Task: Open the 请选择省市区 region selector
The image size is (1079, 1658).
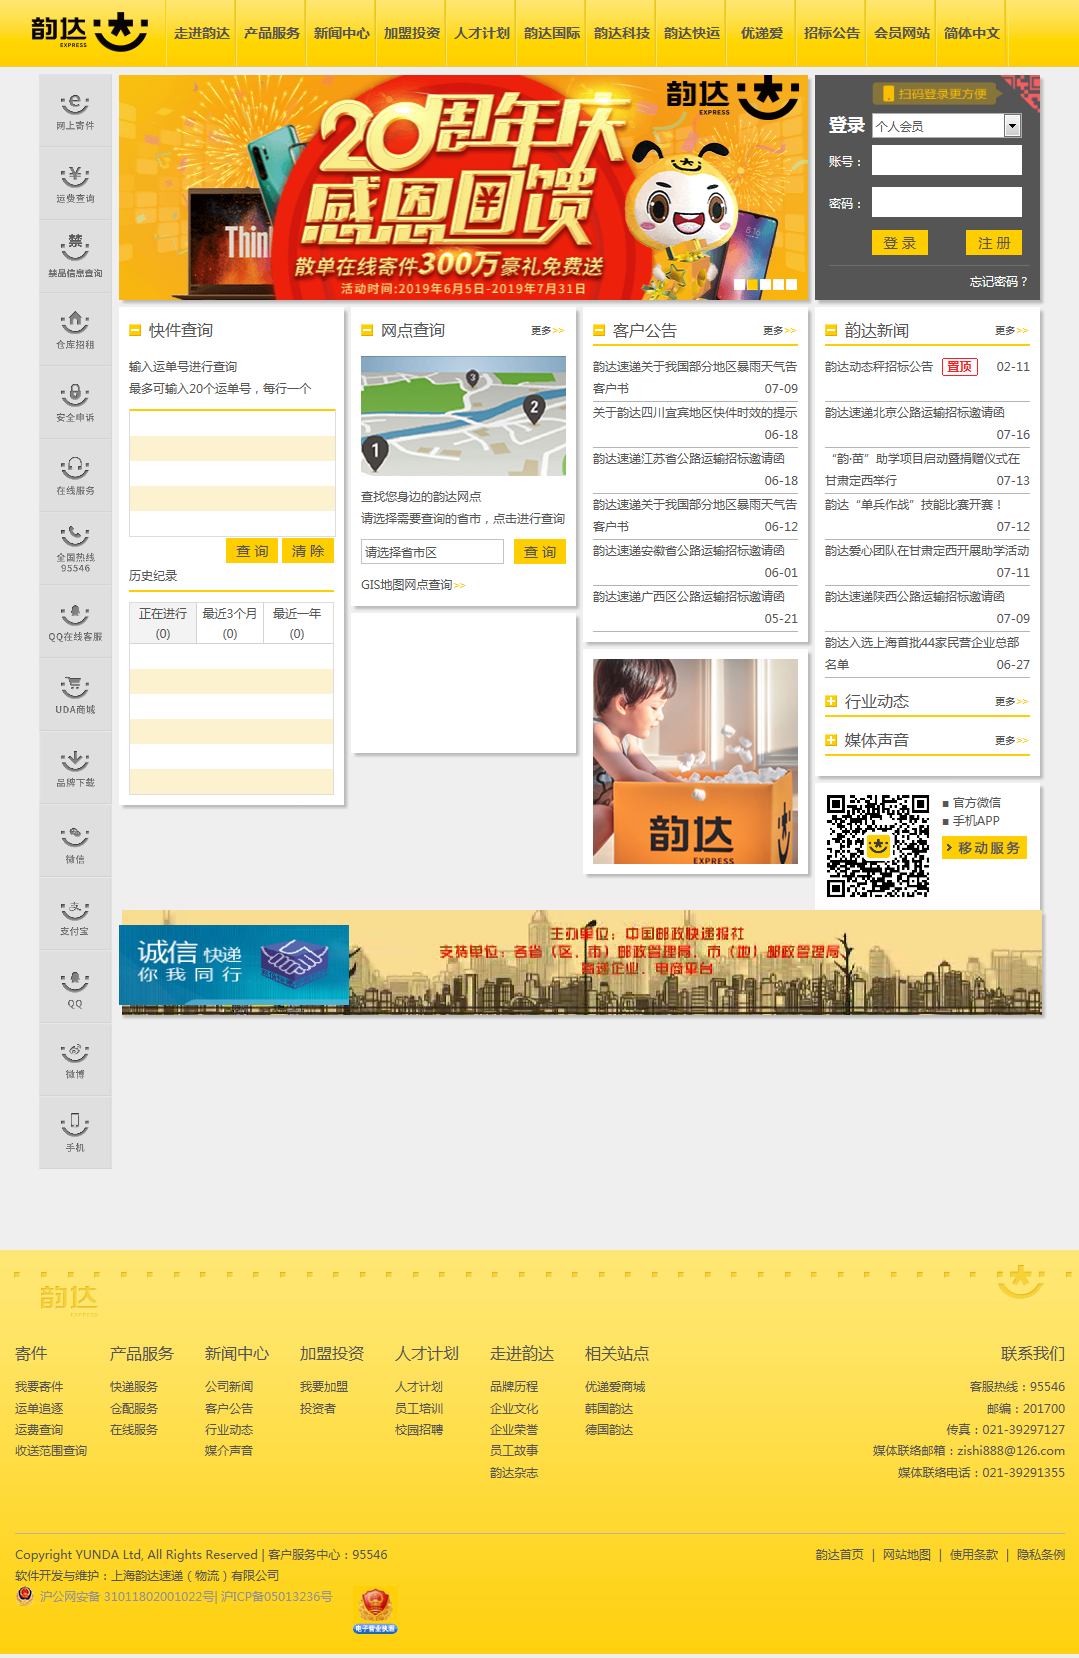Action: click(x=432, y=552)
